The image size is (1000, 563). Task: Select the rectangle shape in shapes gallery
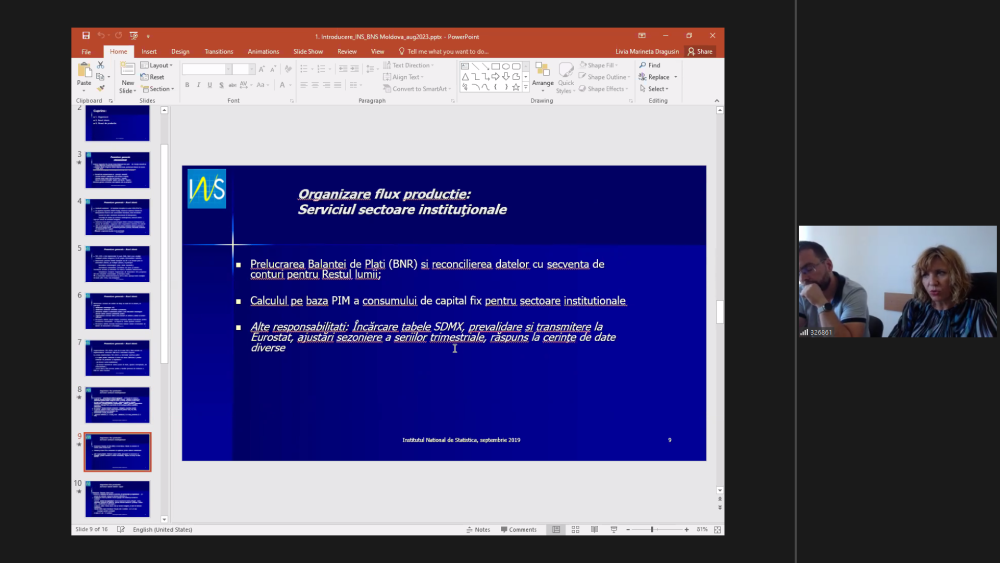coord(495,66)
